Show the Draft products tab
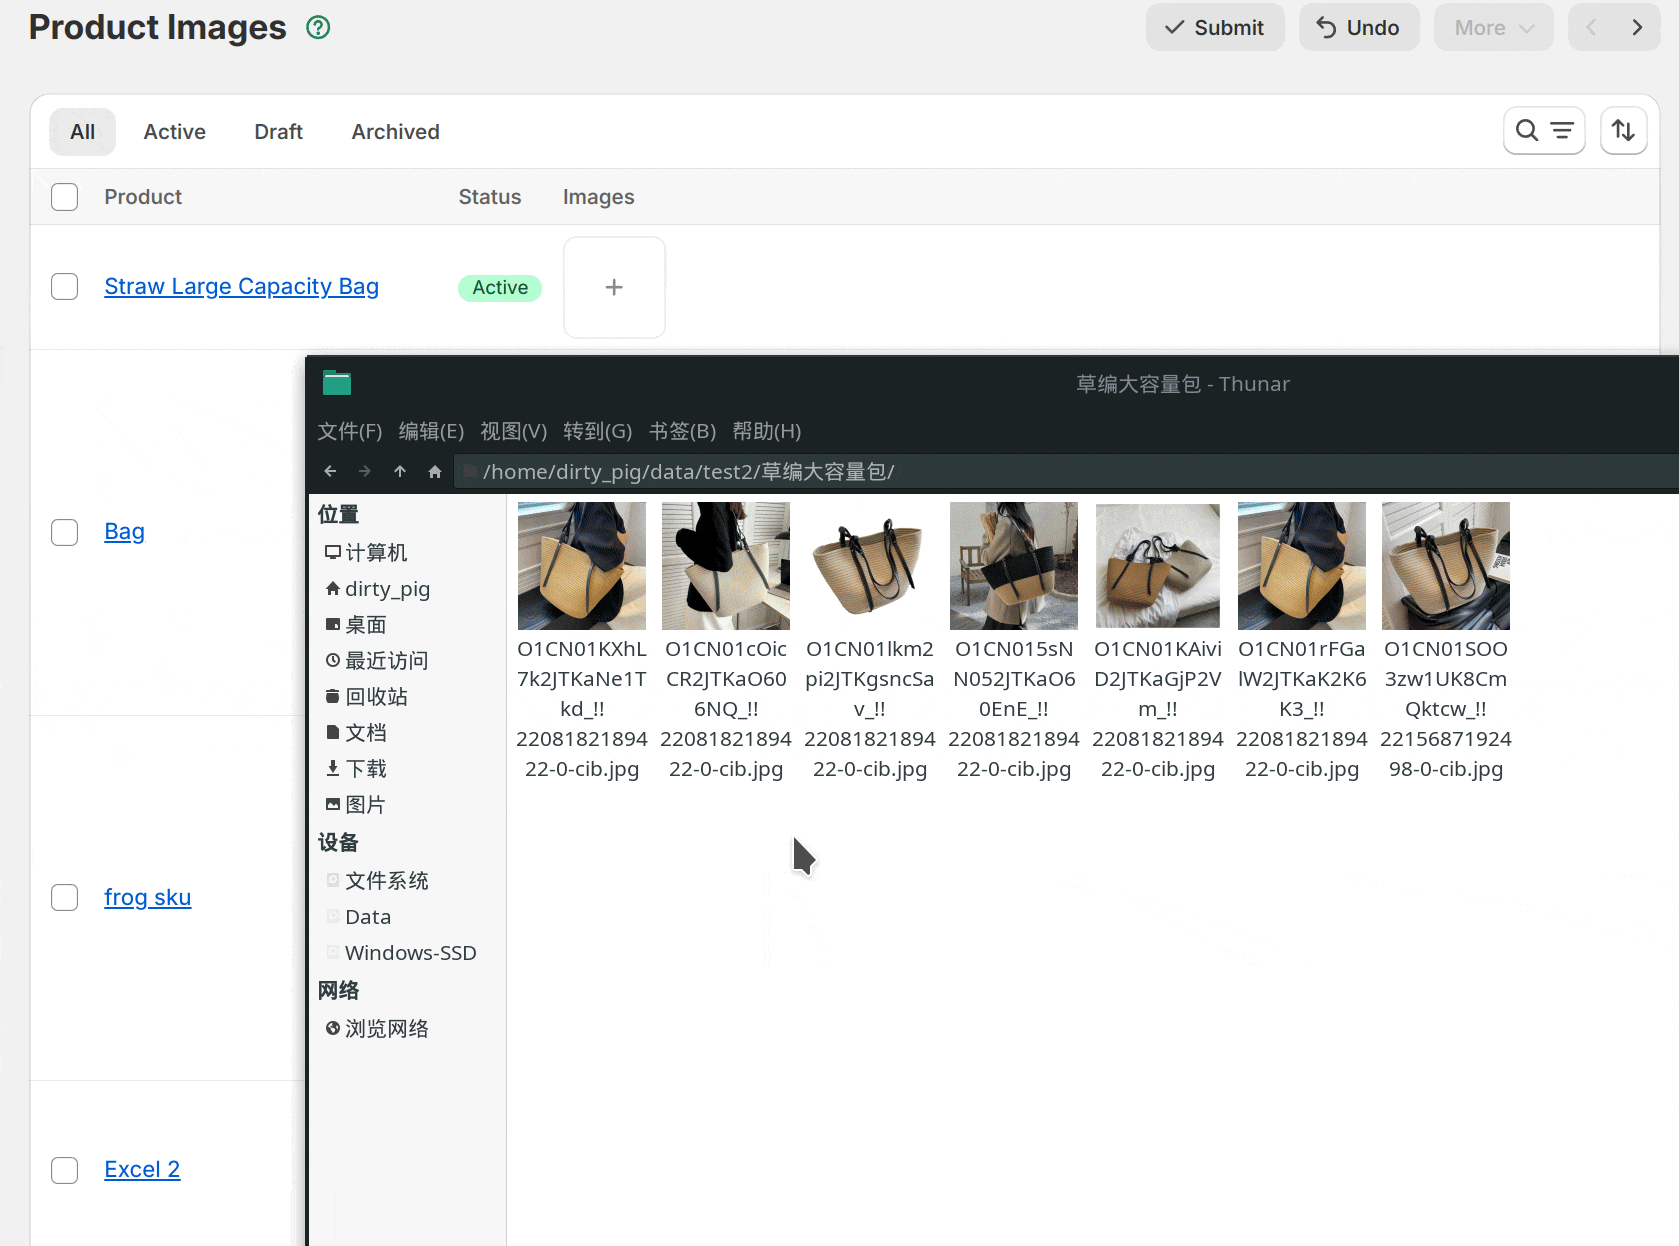The image size is (1679, 1246). tap(278, 132)
